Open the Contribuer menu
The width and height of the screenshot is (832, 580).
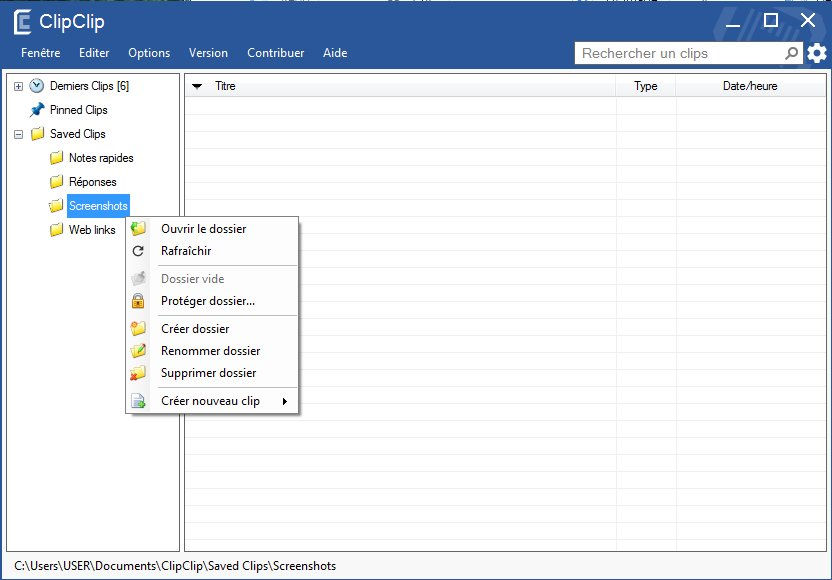click(x=275, y=53)
